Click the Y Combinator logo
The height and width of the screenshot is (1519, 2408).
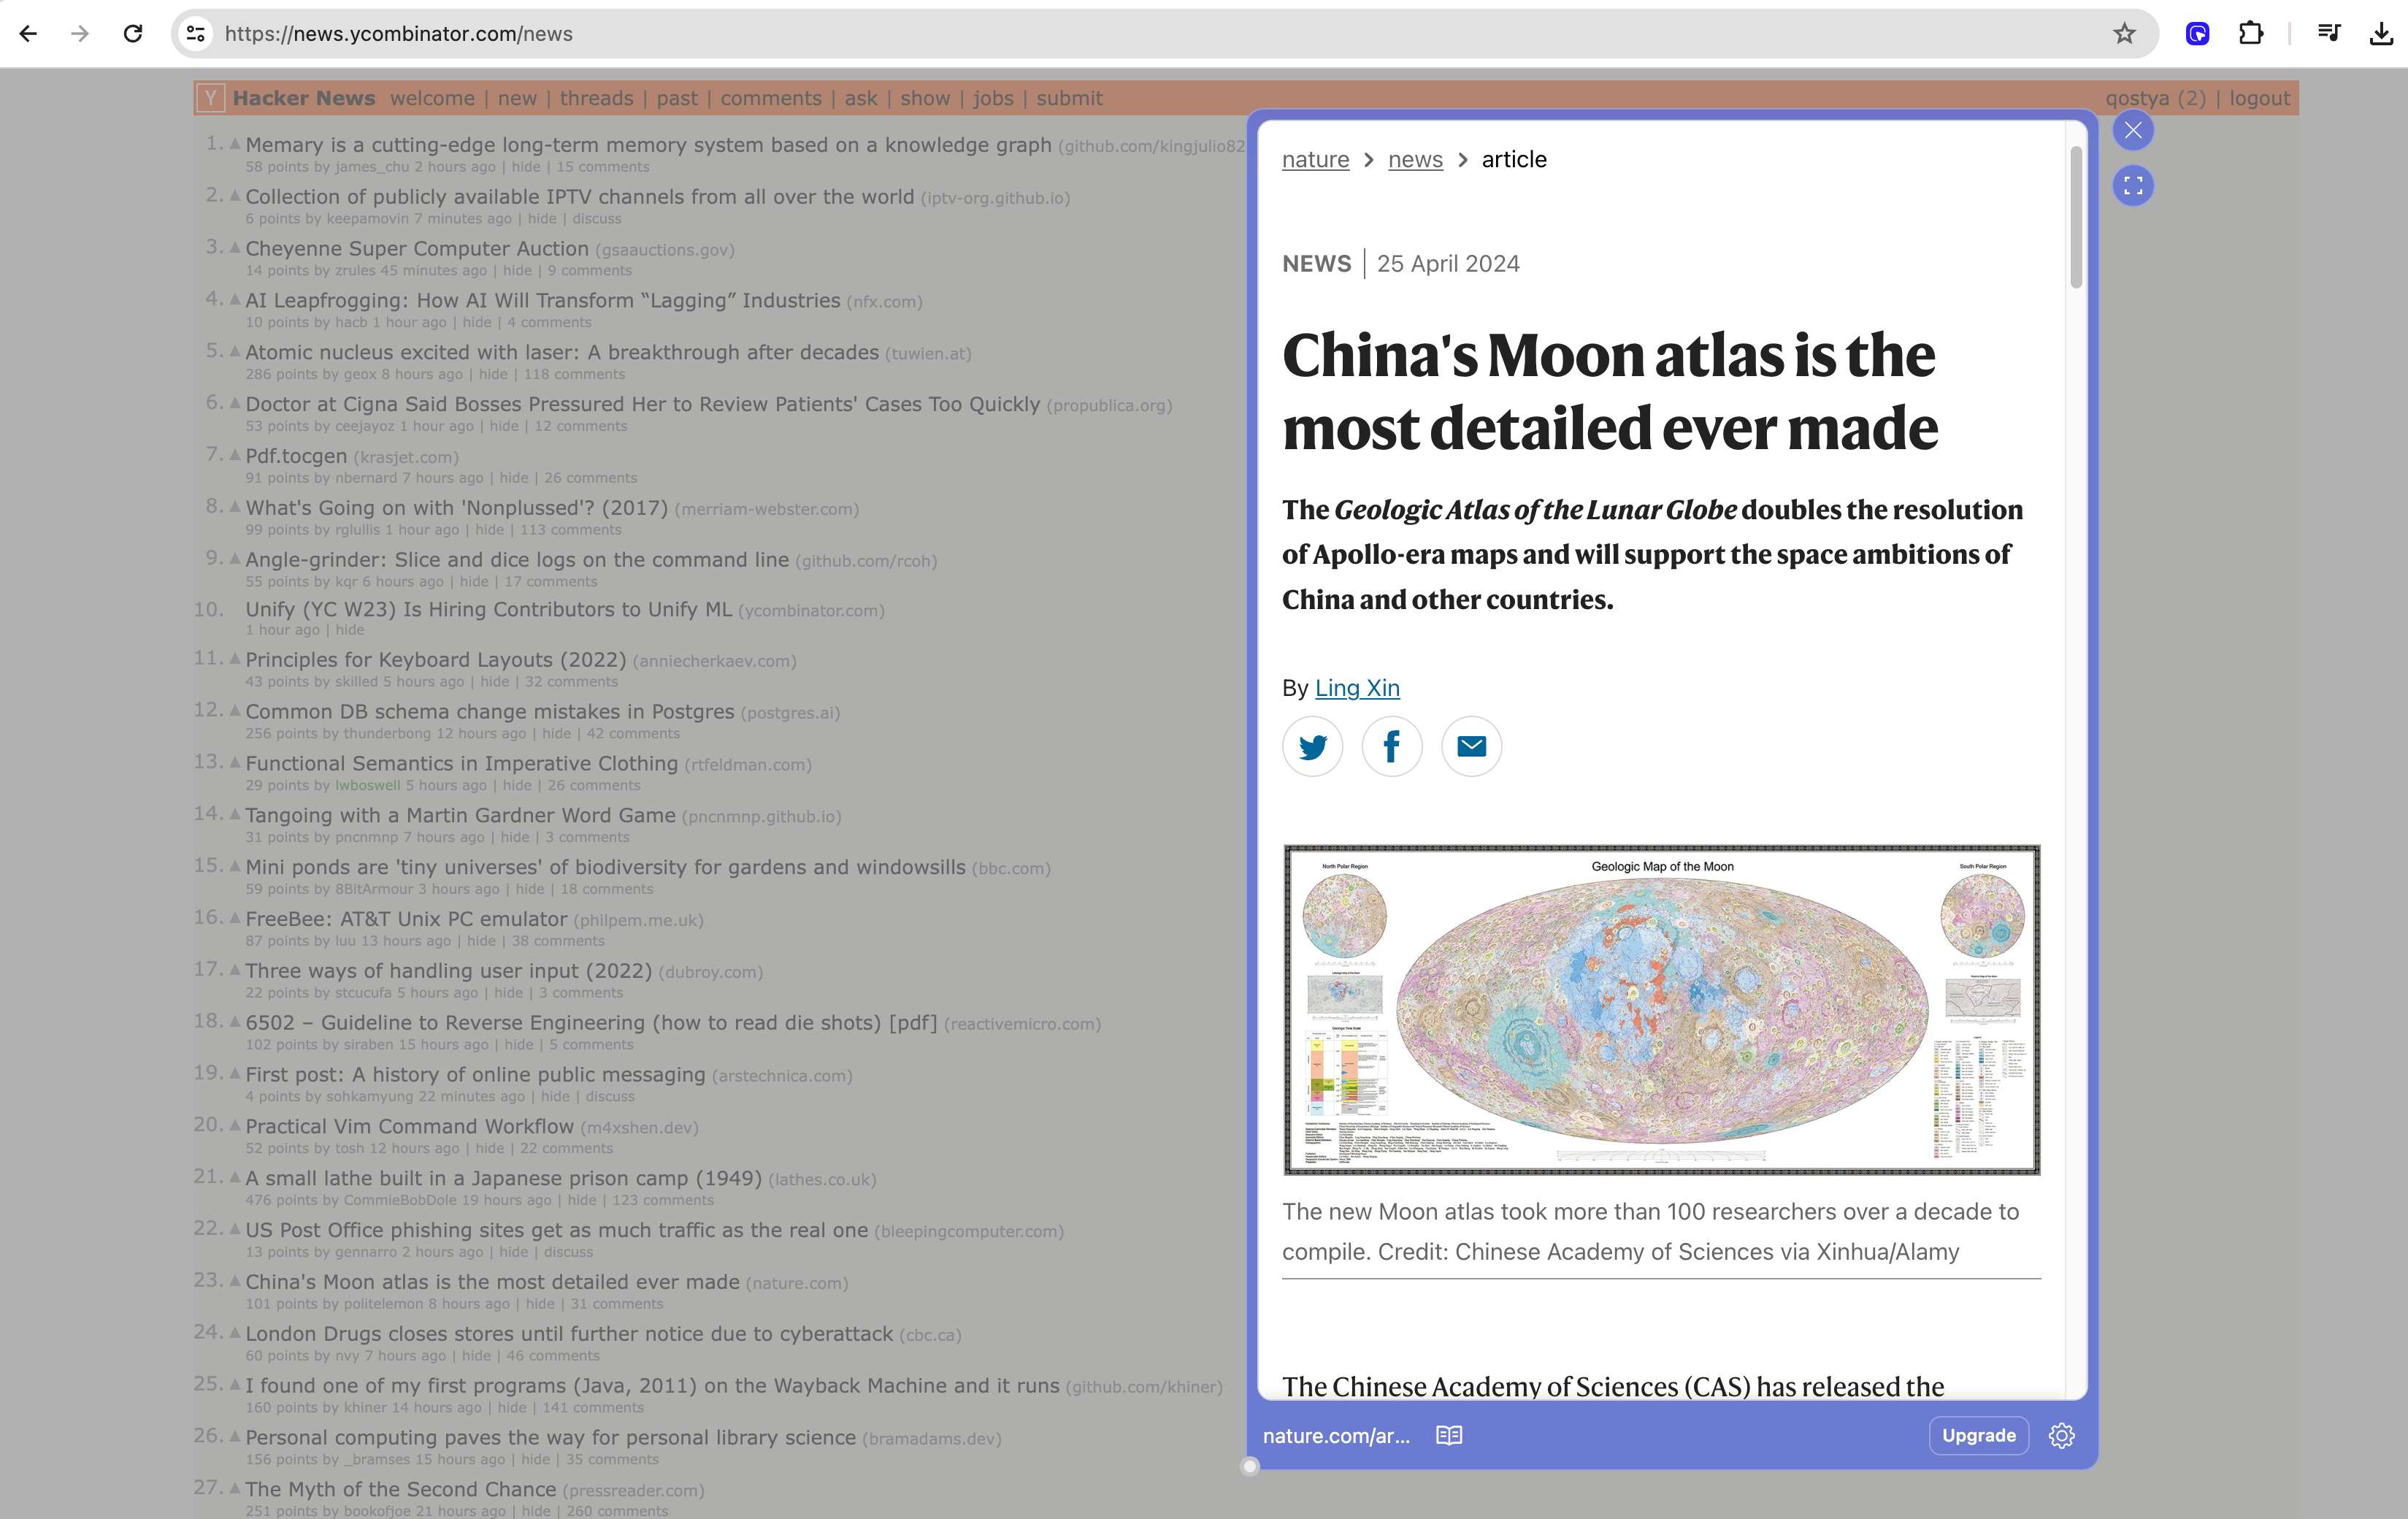click(210, 98)
